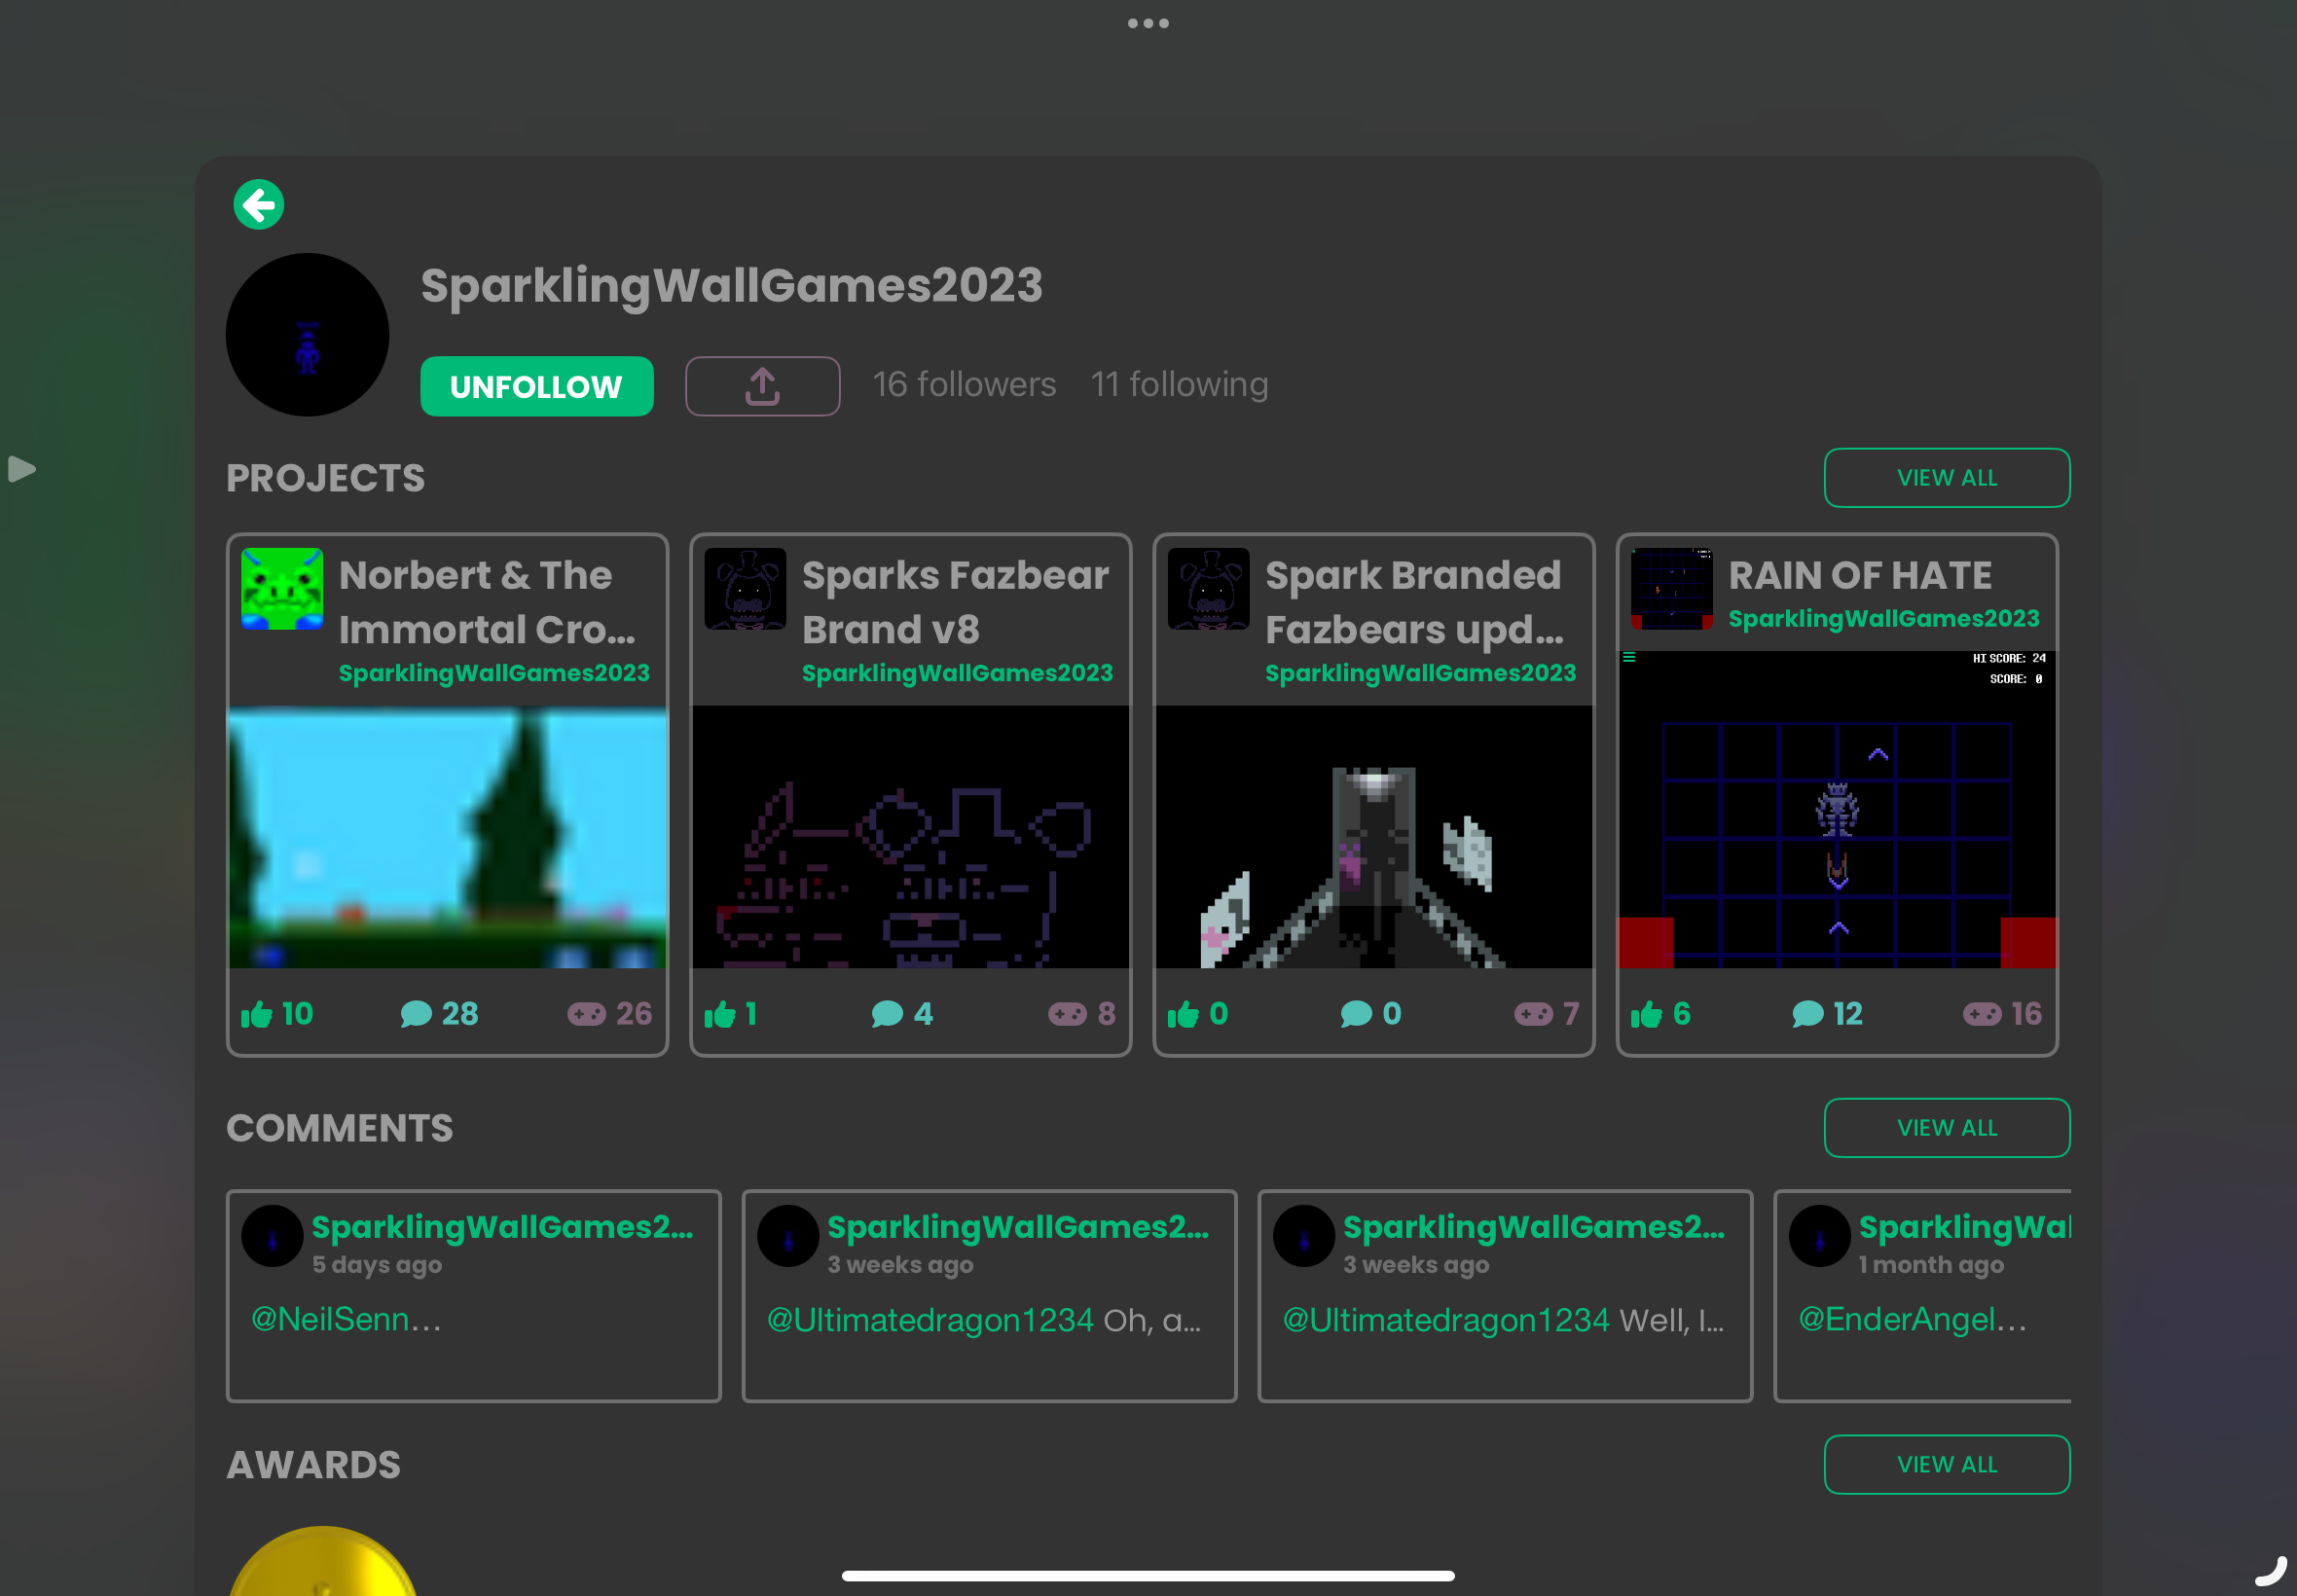Tap the three dots at the top center
Image resolution: width=2297 pixels, height=1596 pixels.
[x=1148, y=23]
